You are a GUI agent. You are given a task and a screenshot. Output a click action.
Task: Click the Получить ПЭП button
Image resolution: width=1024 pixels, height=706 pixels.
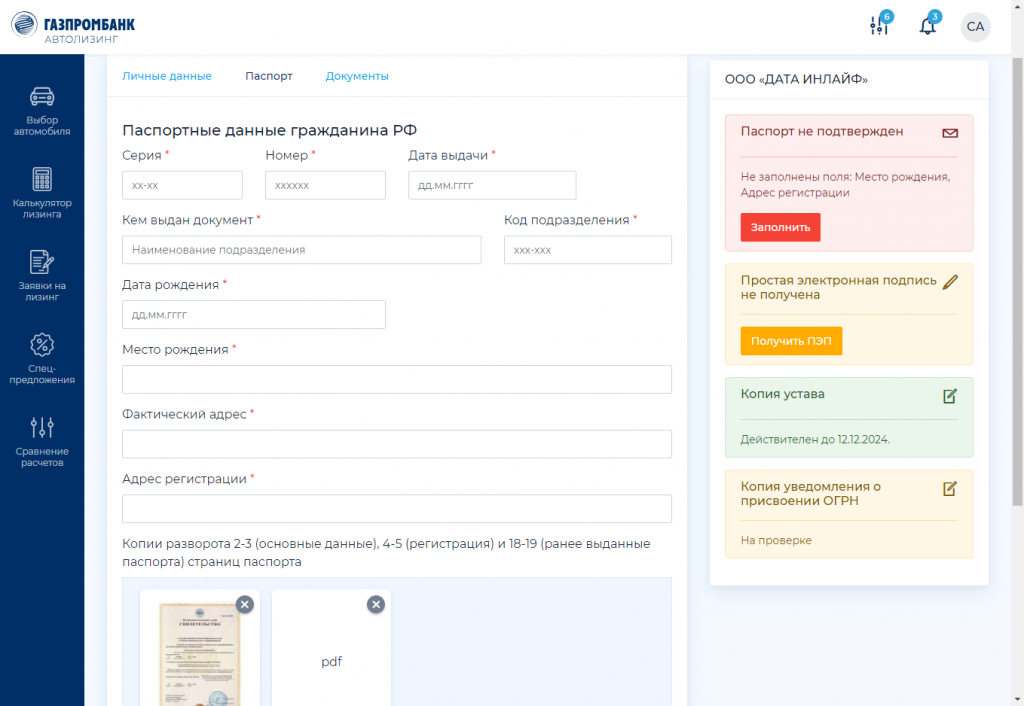coord(791,341)
